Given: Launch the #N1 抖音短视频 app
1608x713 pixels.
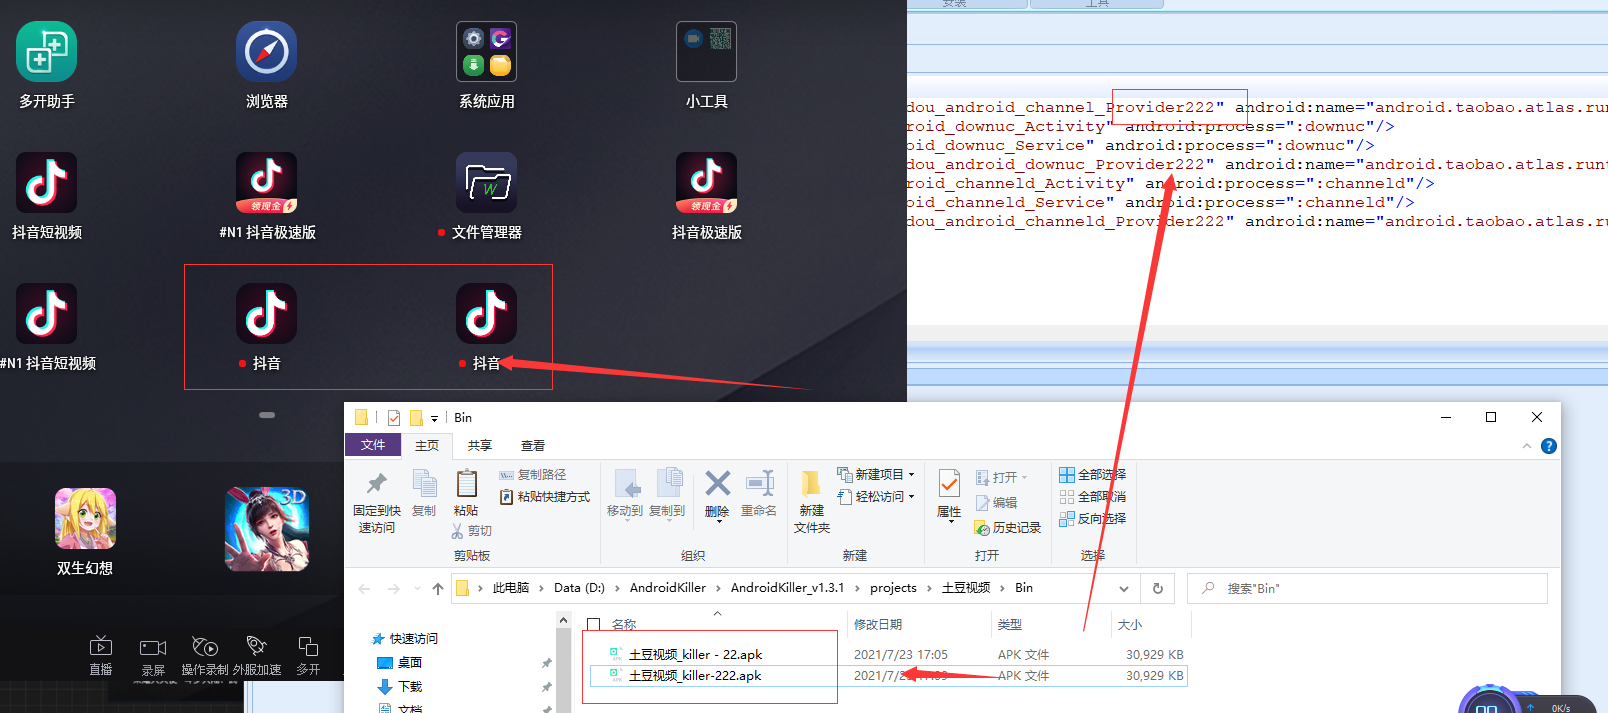Looking at the screenshot, I should [46, 314].
